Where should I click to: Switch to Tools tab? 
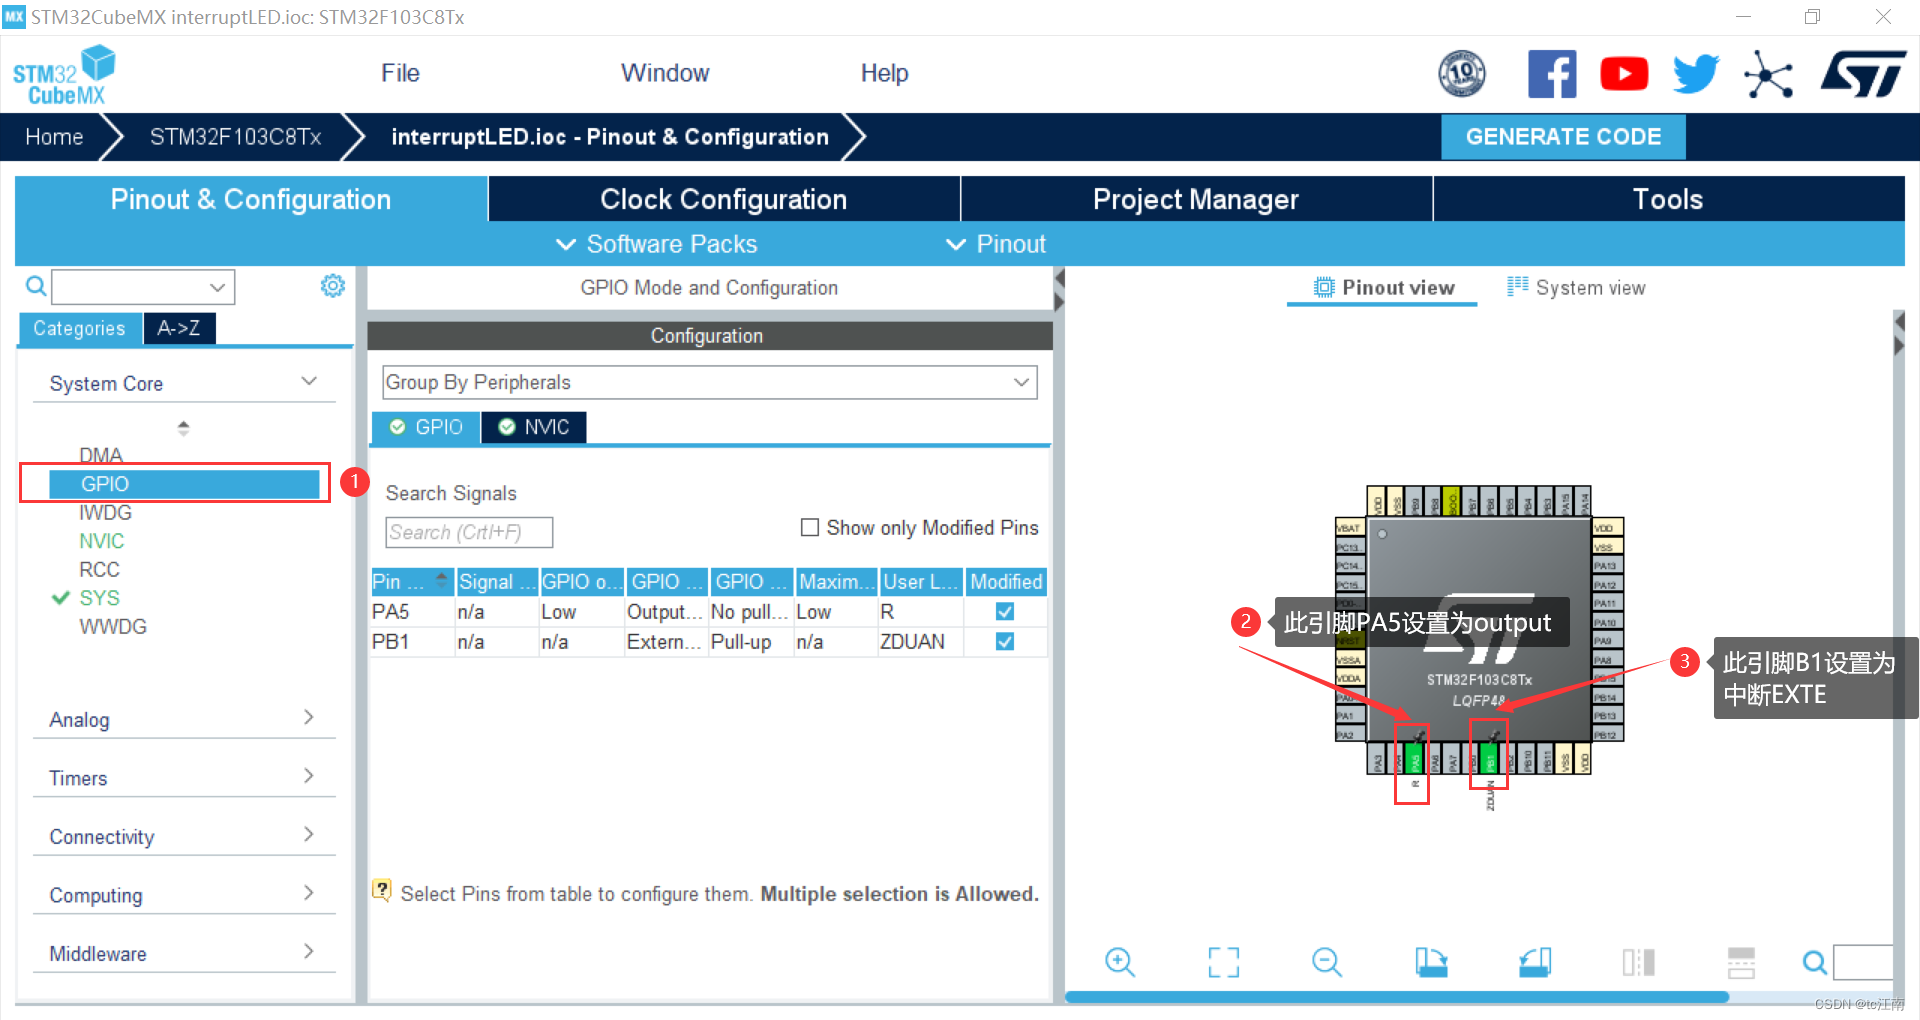click(1668, 199)
